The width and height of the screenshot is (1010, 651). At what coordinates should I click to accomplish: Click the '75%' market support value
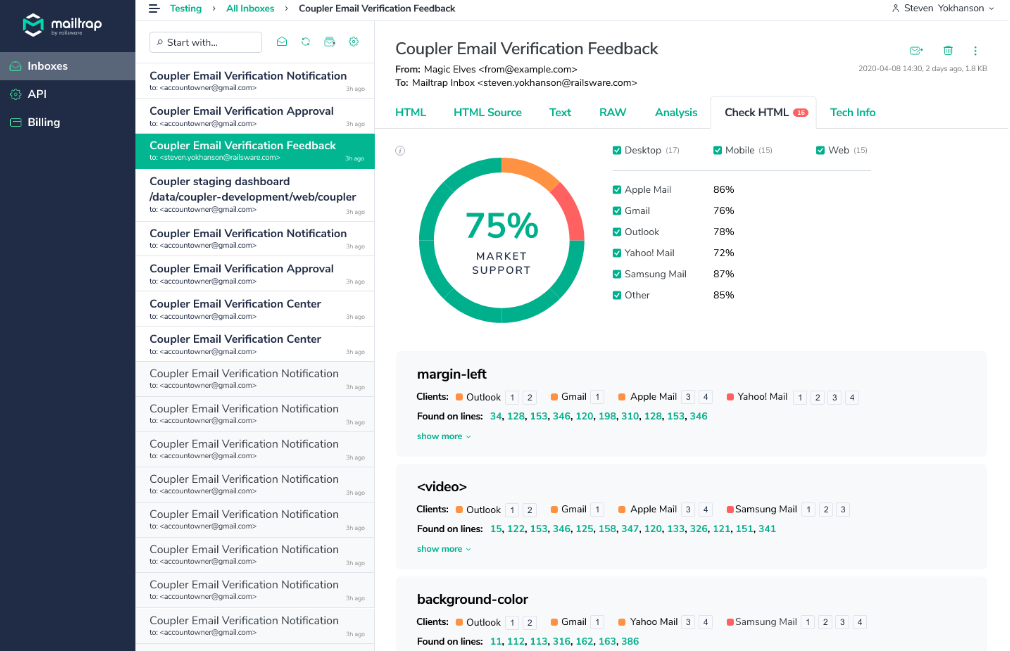[x=502, y=226]
